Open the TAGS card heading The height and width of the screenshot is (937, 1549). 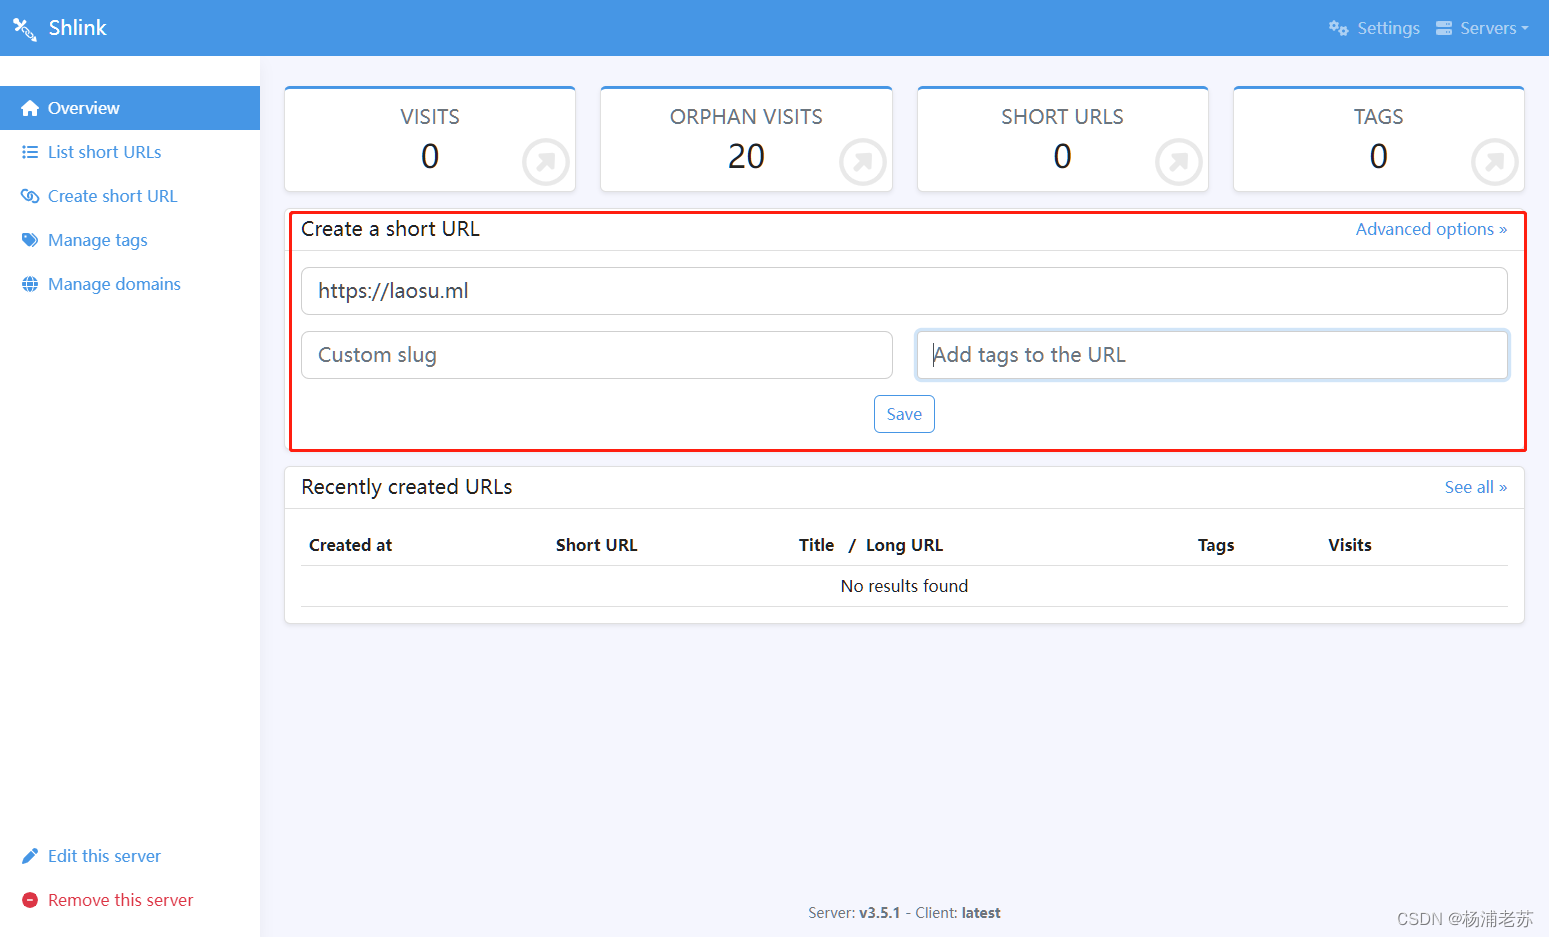pyautogui.click(x=1378, y=117)
